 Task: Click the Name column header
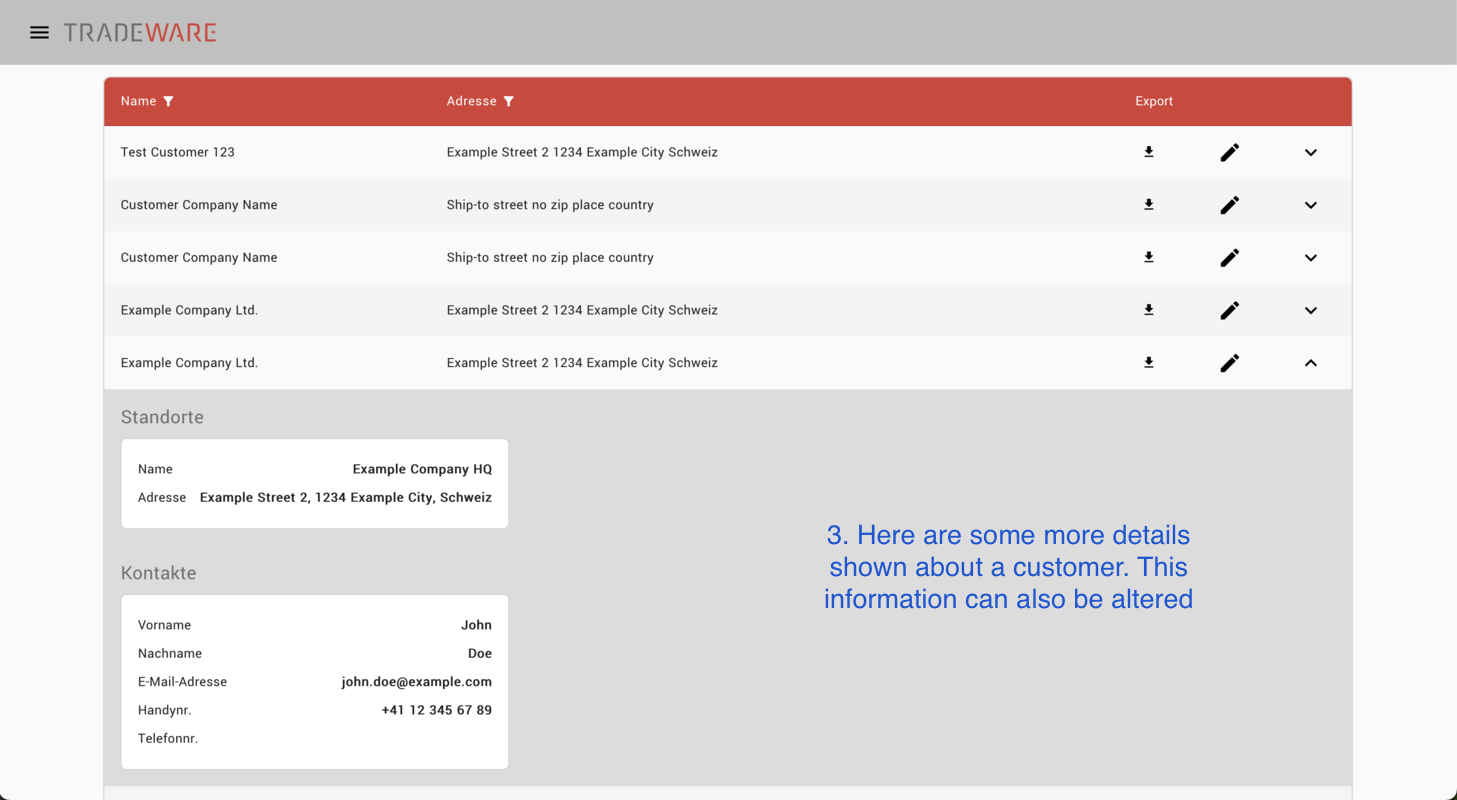coord(138,101)
